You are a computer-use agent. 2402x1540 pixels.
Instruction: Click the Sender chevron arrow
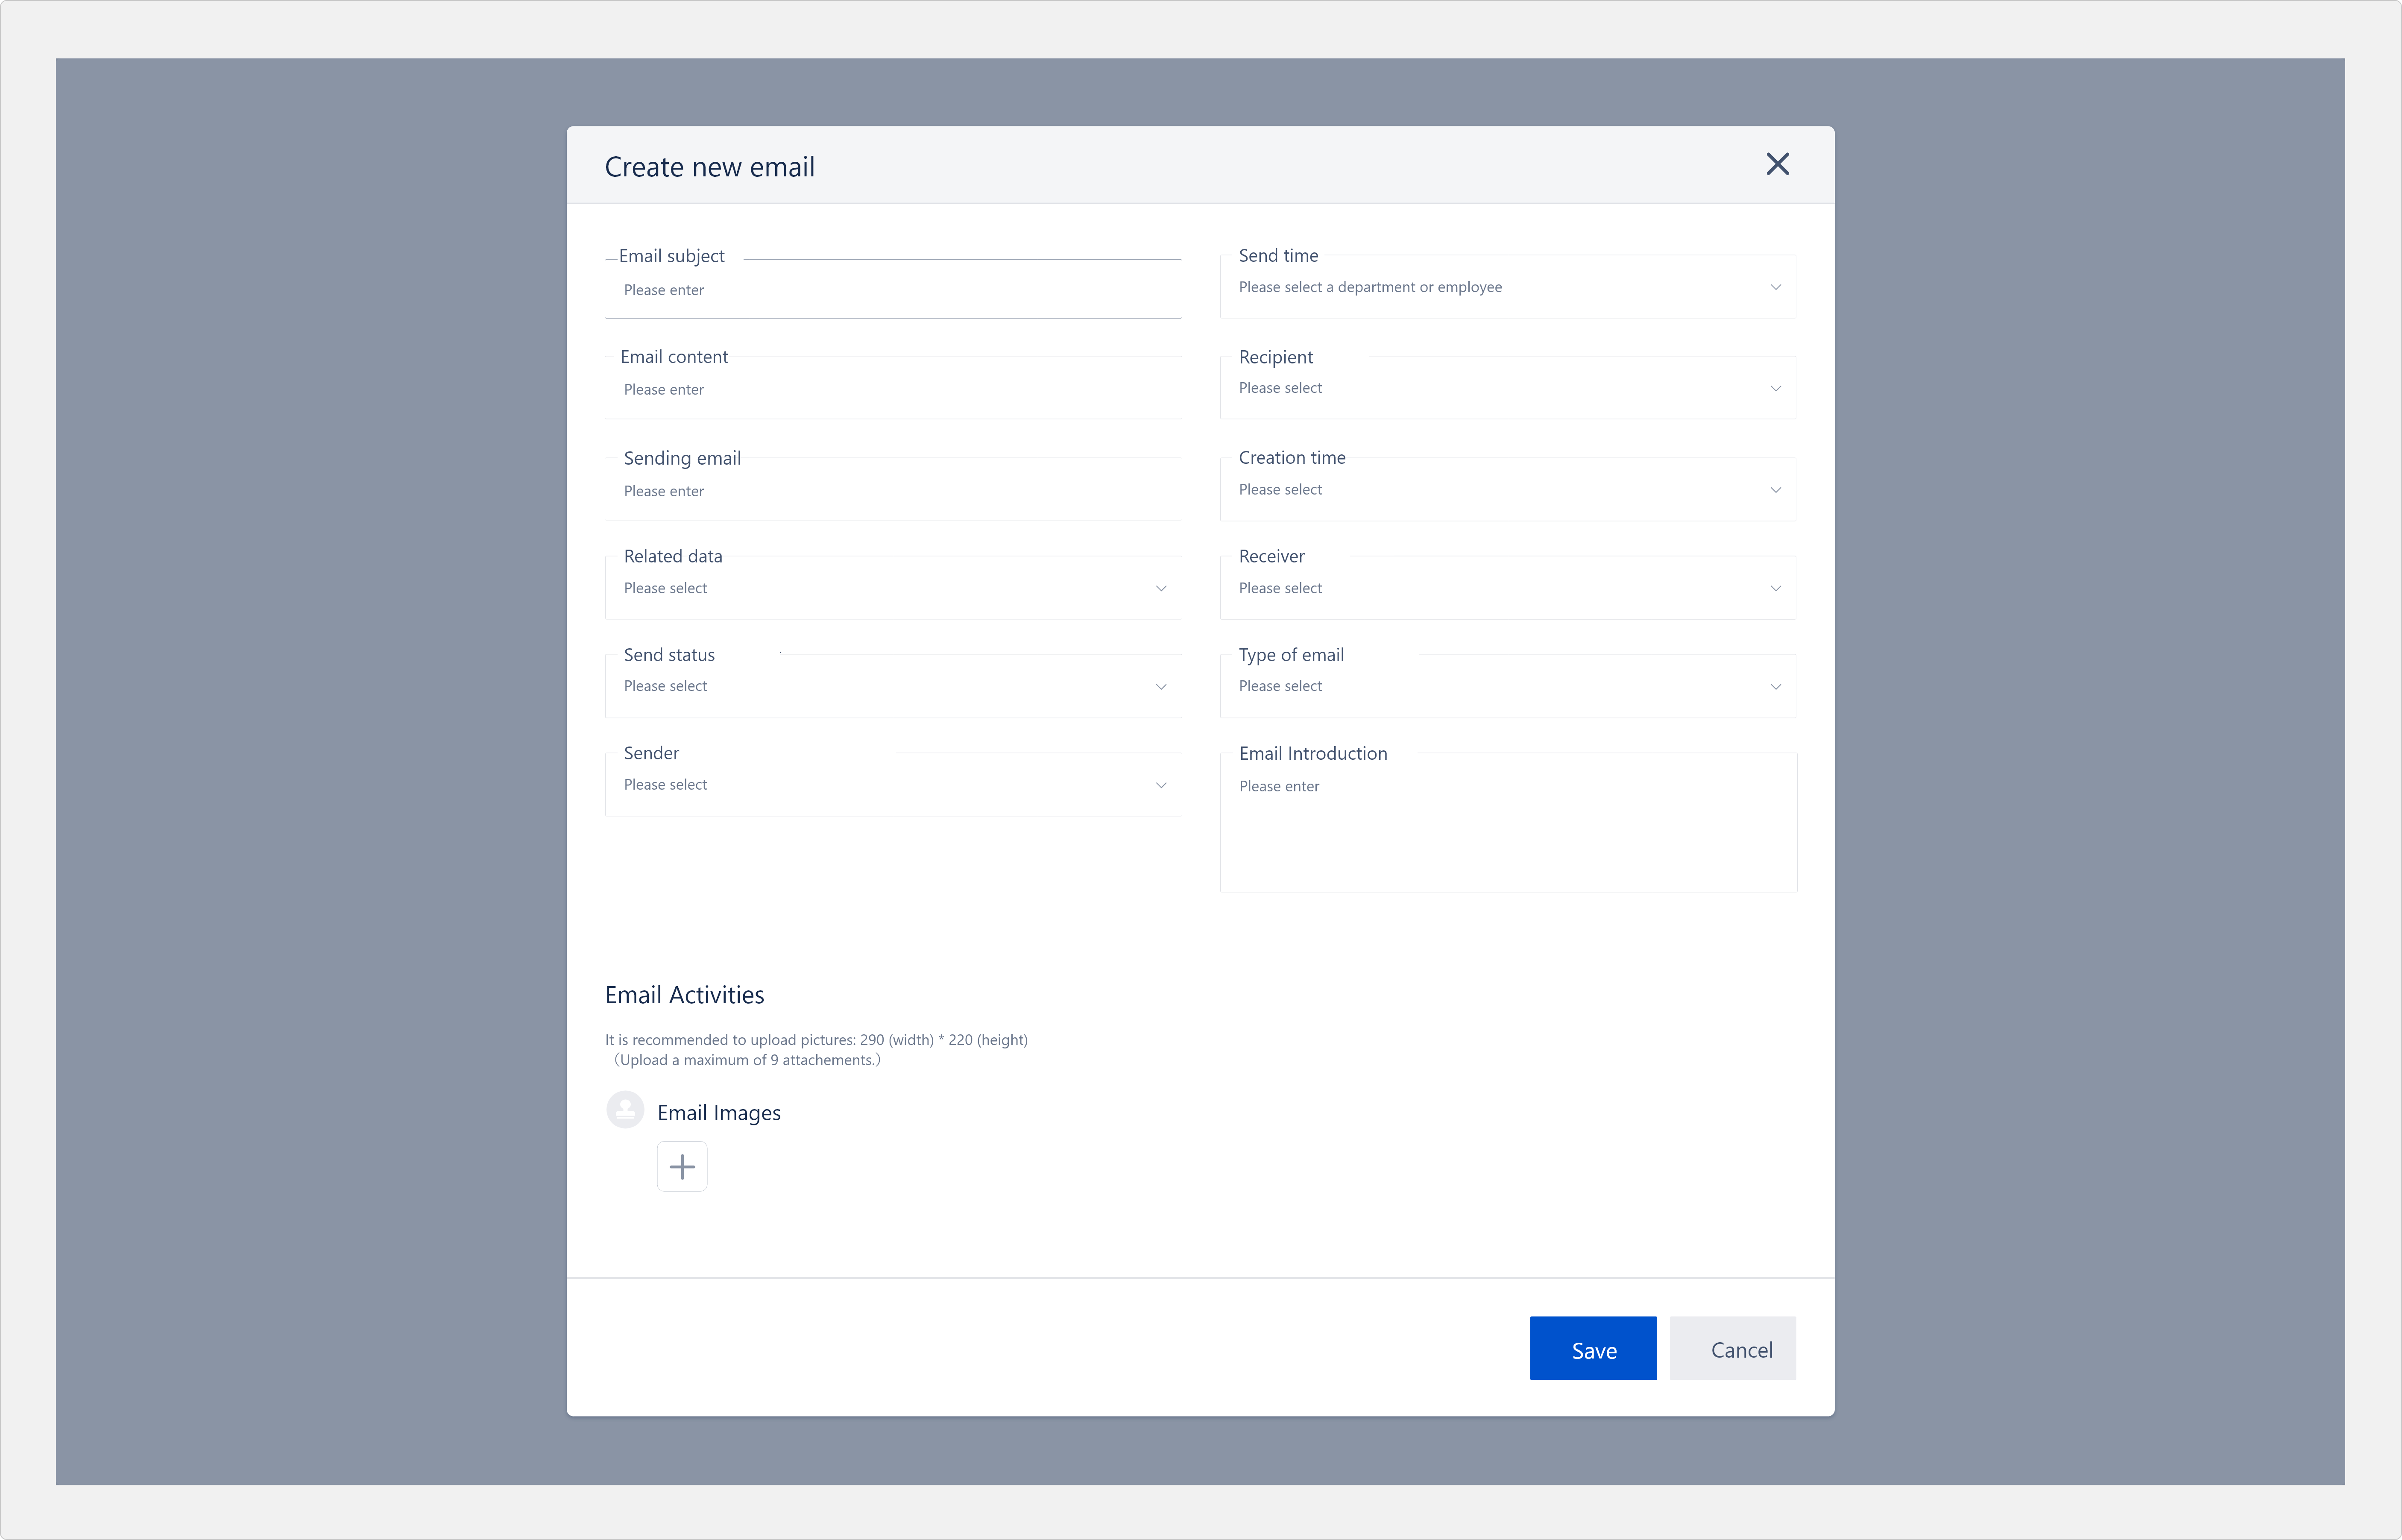(1161, 785)
